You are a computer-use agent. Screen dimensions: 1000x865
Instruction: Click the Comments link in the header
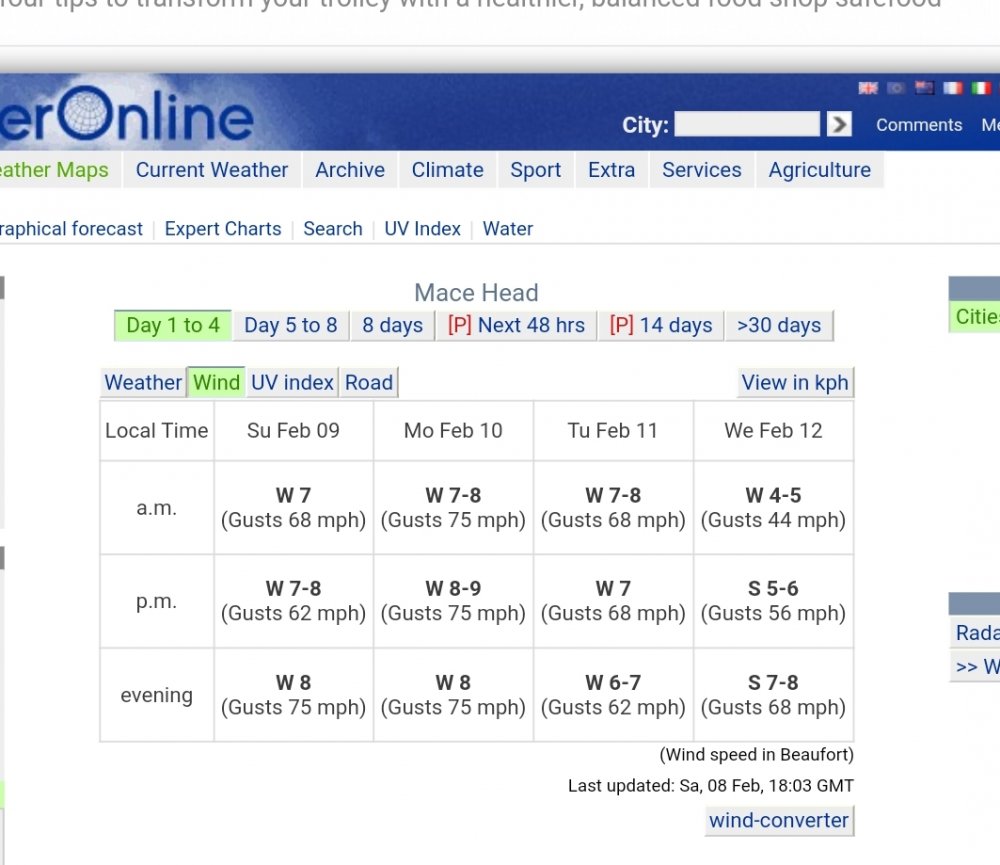[918, 125]
